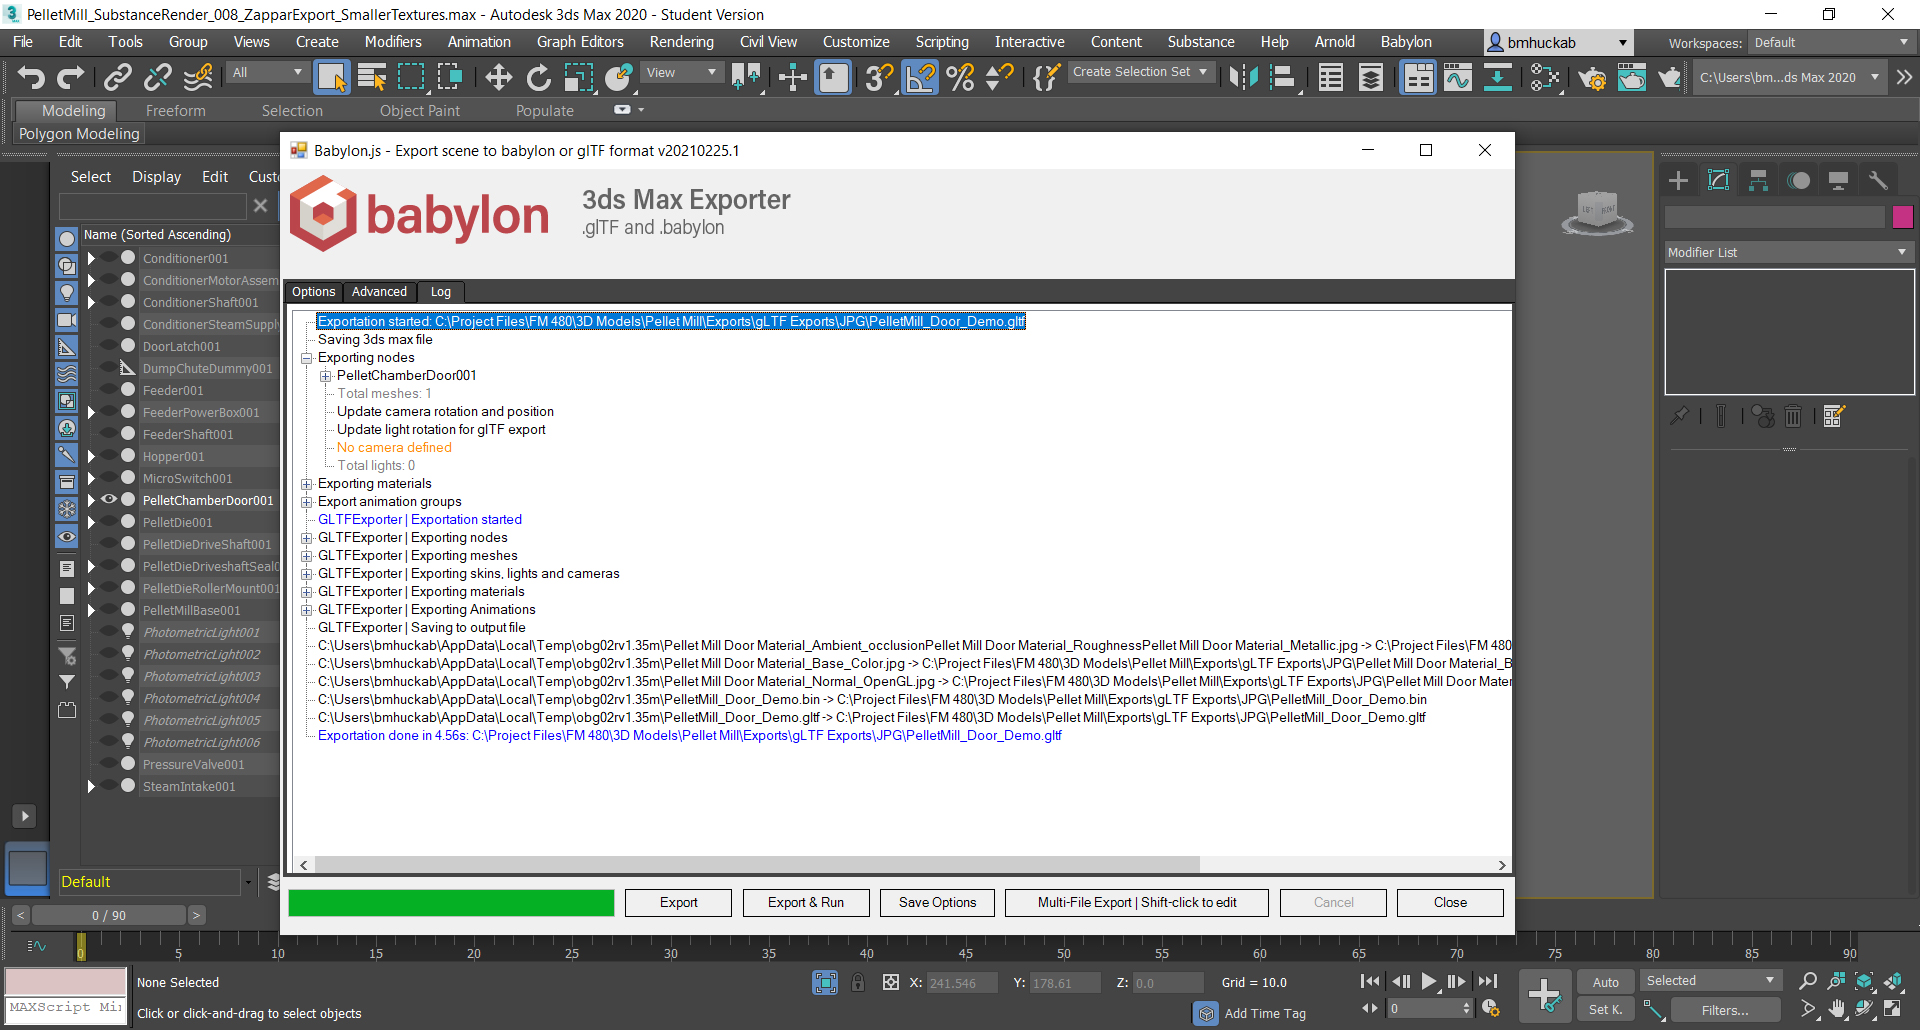Click Multi-File Export button

point(1137,902)
